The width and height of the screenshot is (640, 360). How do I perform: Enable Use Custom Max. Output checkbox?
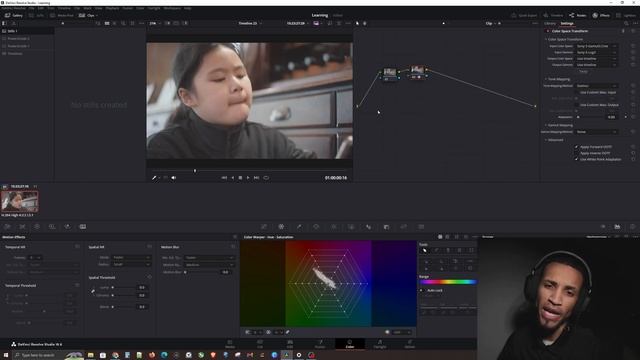[577, 105]
